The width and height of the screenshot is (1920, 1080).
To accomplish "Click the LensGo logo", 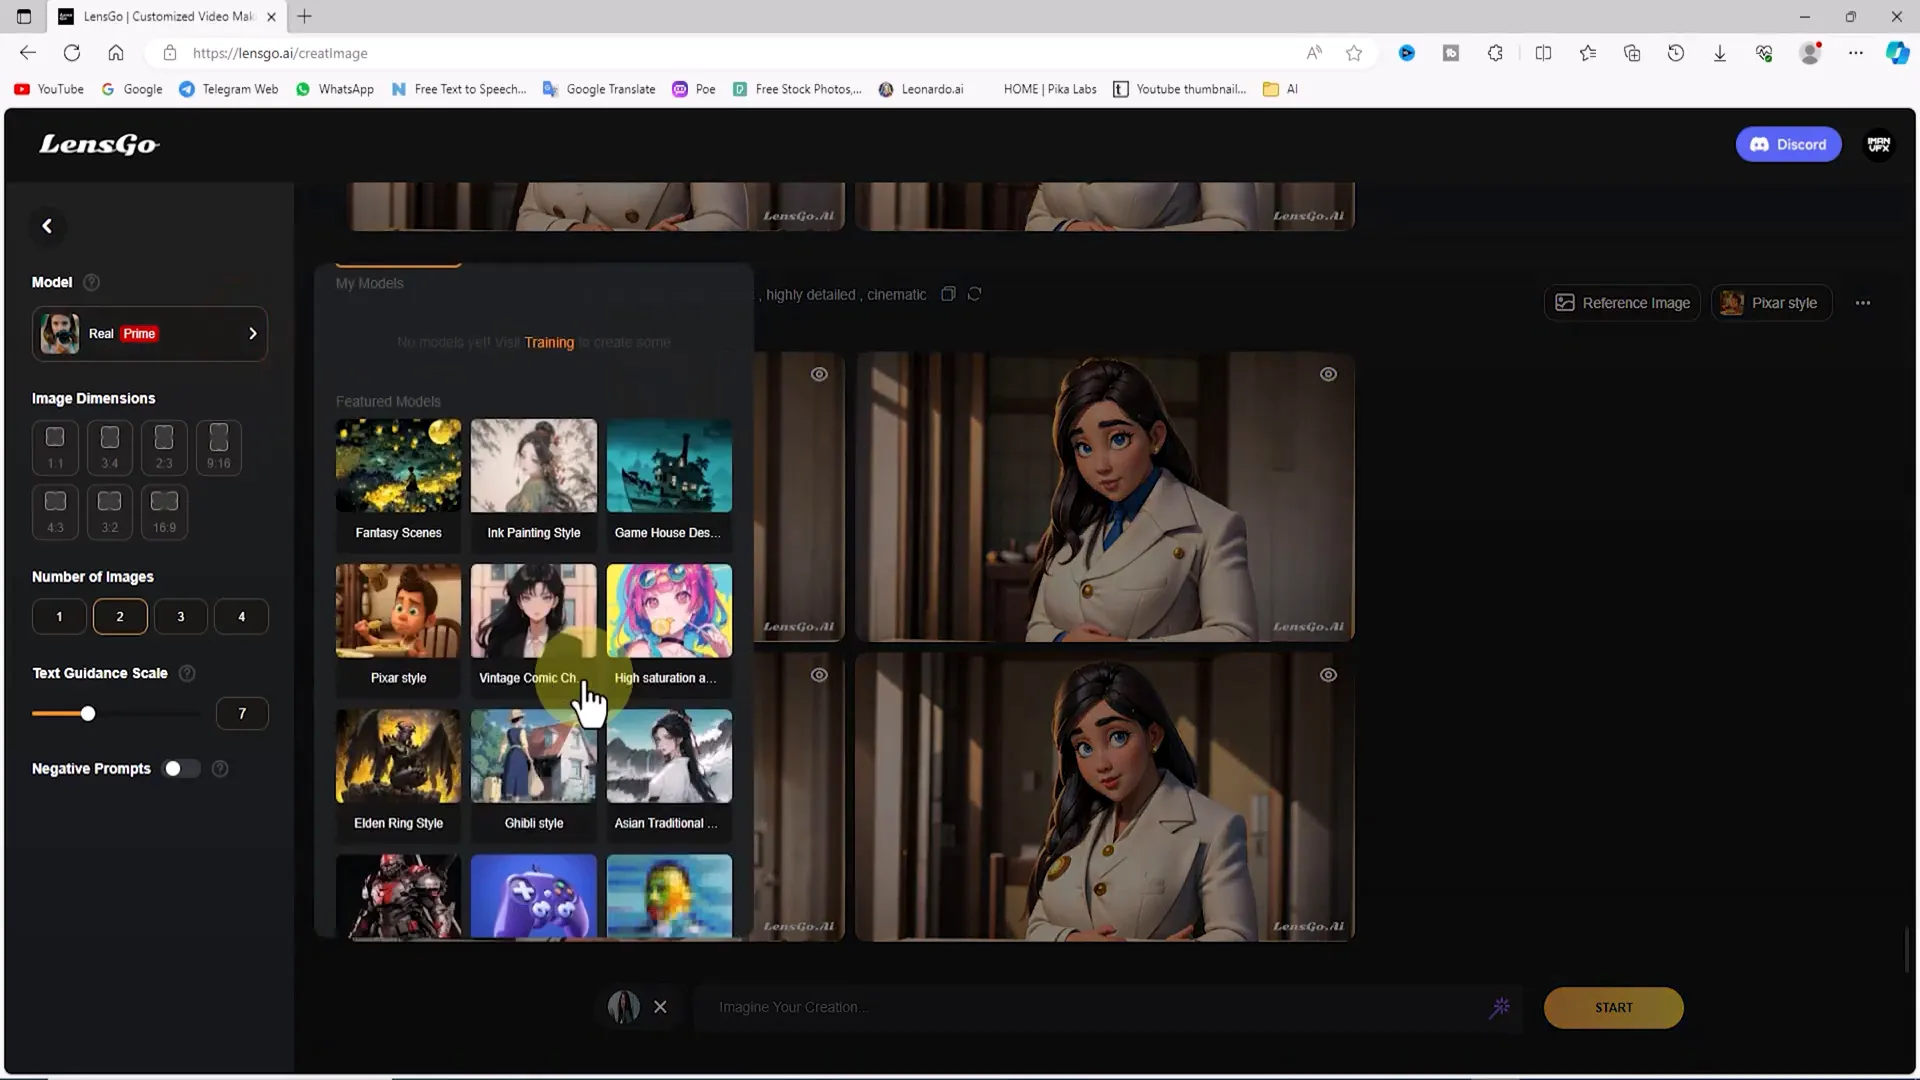I will pyautogui.click(x=99, y=145).
